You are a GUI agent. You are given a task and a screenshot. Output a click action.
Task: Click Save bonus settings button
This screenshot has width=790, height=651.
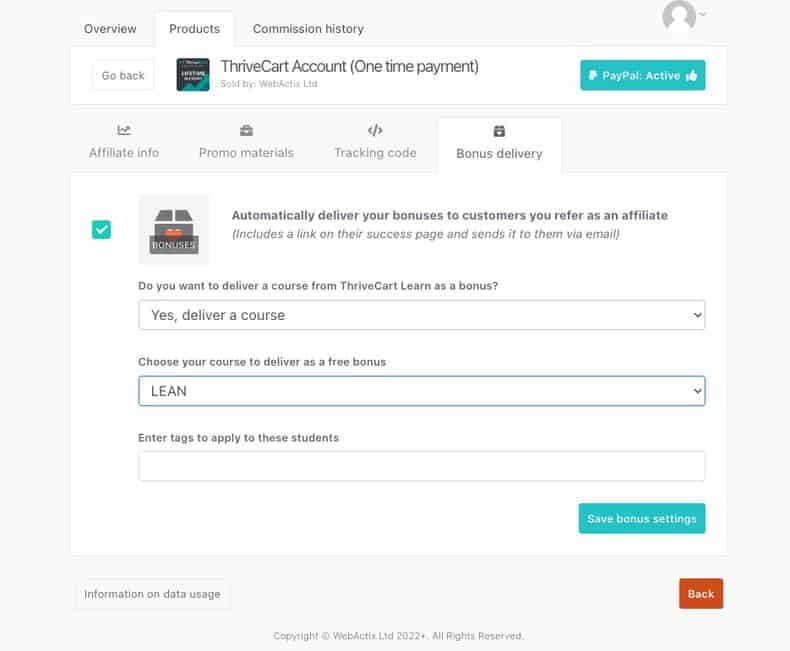[x=642, y=518]
